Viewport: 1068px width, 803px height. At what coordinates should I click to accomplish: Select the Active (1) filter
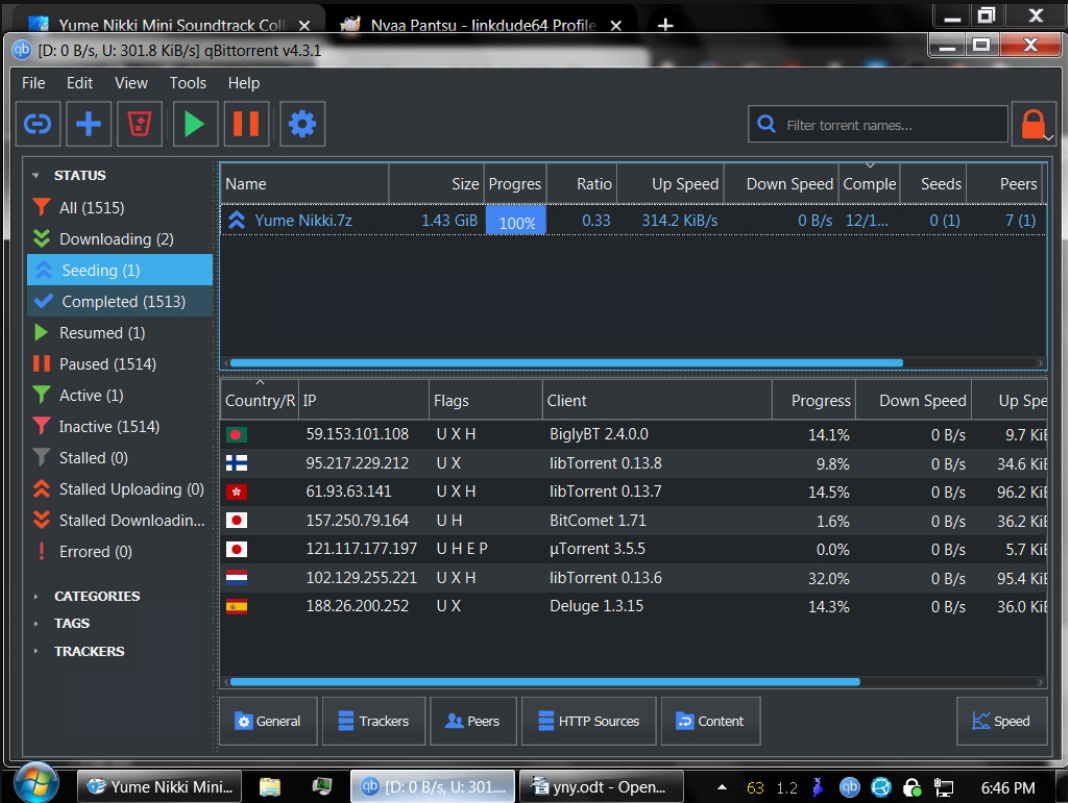click(120, 396)
